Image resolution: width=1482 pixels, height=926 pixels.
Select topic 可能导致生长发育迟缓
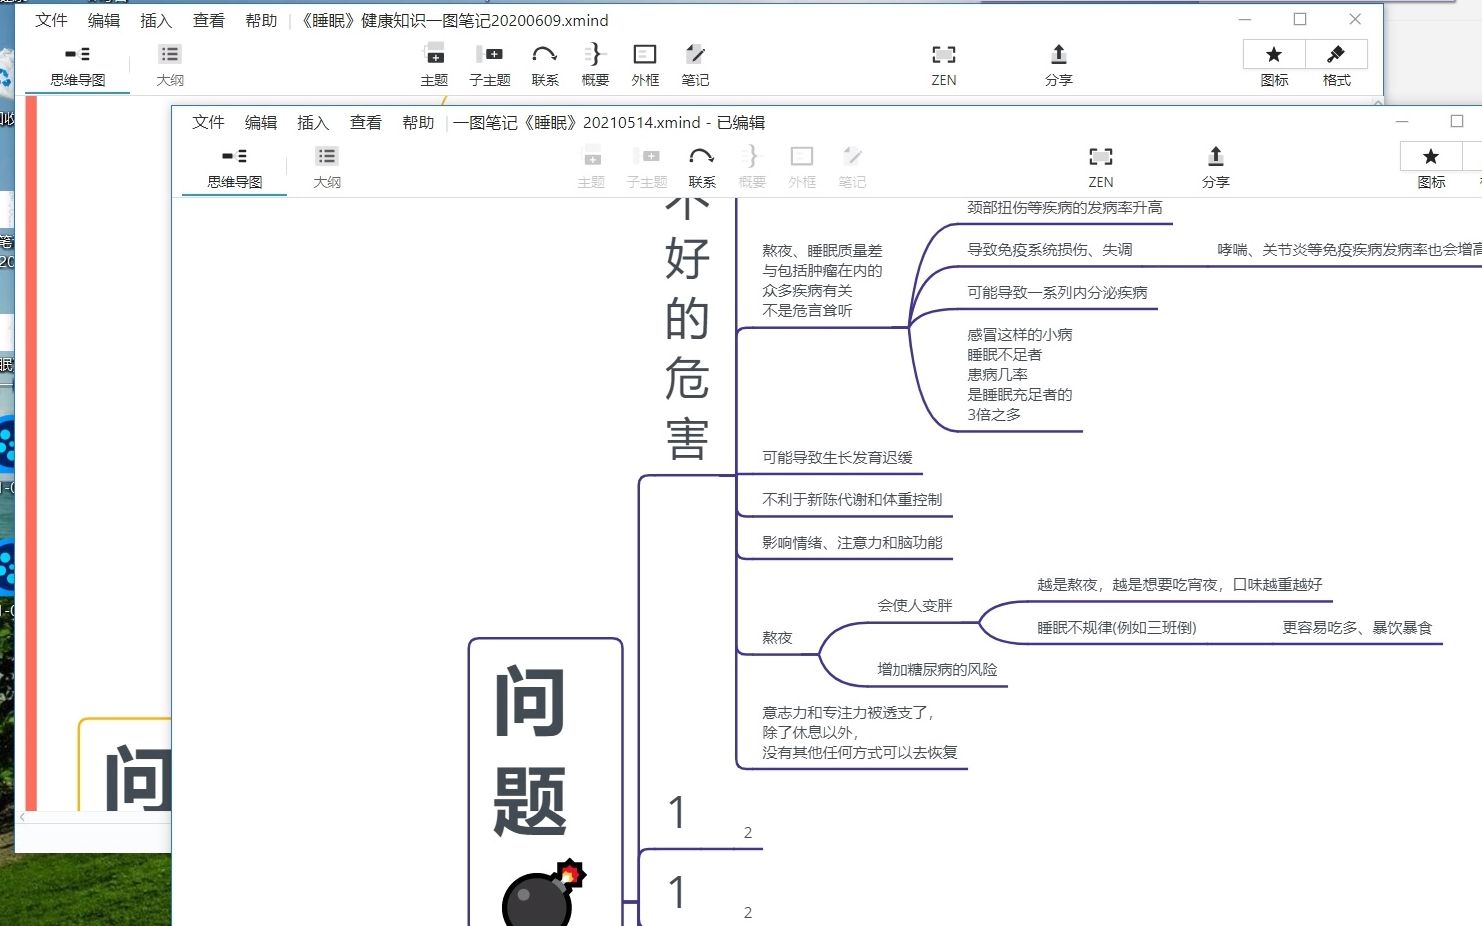(x=837, y=457)
